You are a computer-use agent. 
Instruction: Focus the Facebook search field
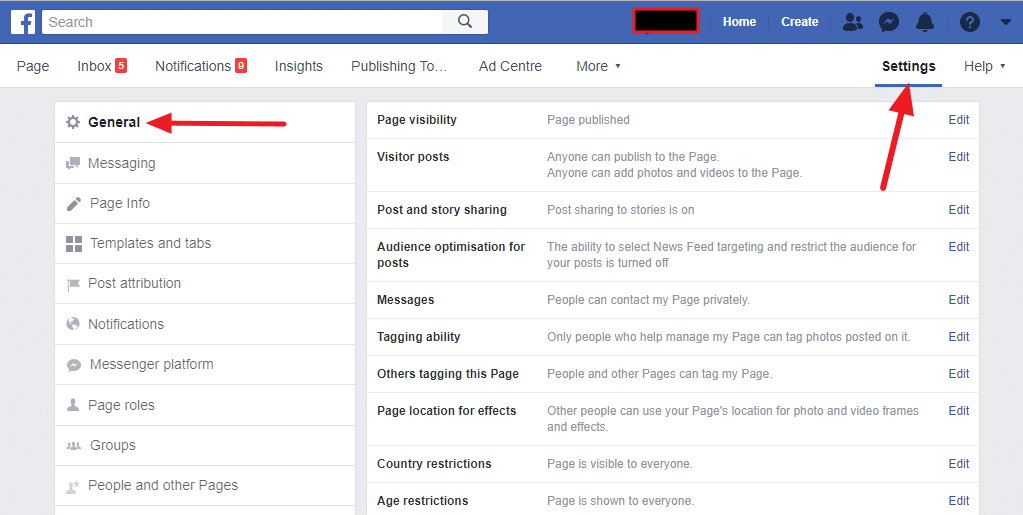(242, 22)
